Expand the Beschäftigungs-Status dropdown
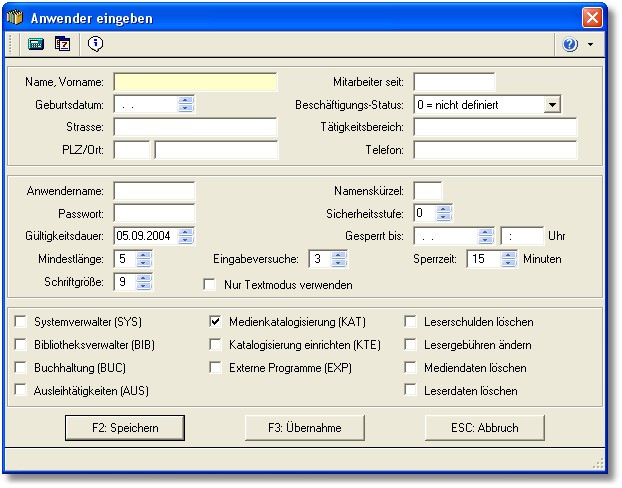Viewport: 622px width, 488px height. click(553, 104)
